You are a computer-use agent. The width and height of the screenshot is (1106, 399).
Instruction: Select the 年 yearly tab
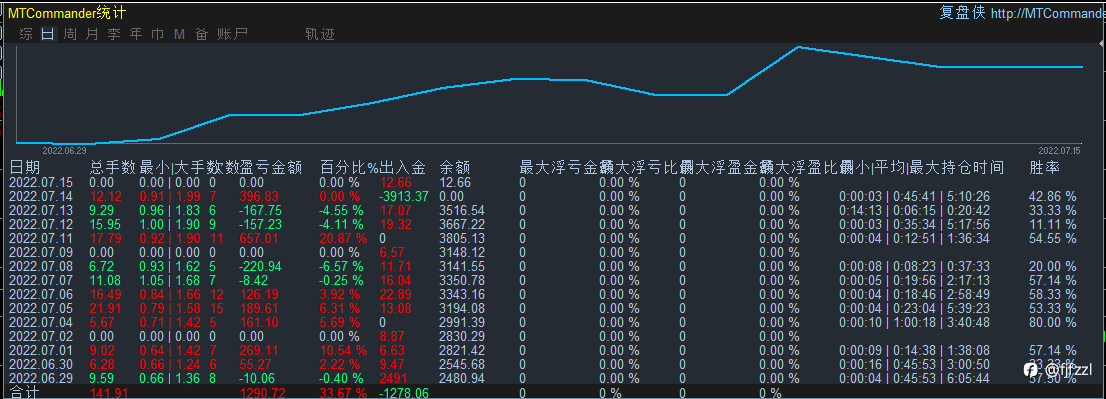(x=135, y=34)
